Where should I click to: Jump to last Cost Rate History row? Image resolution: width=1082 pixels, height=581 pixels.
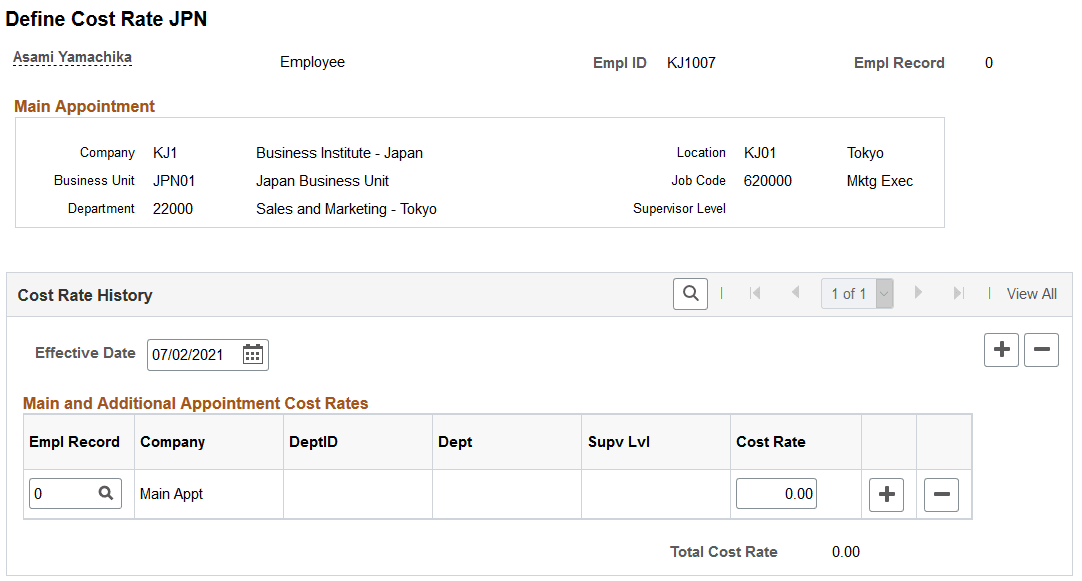click(958, 293)
